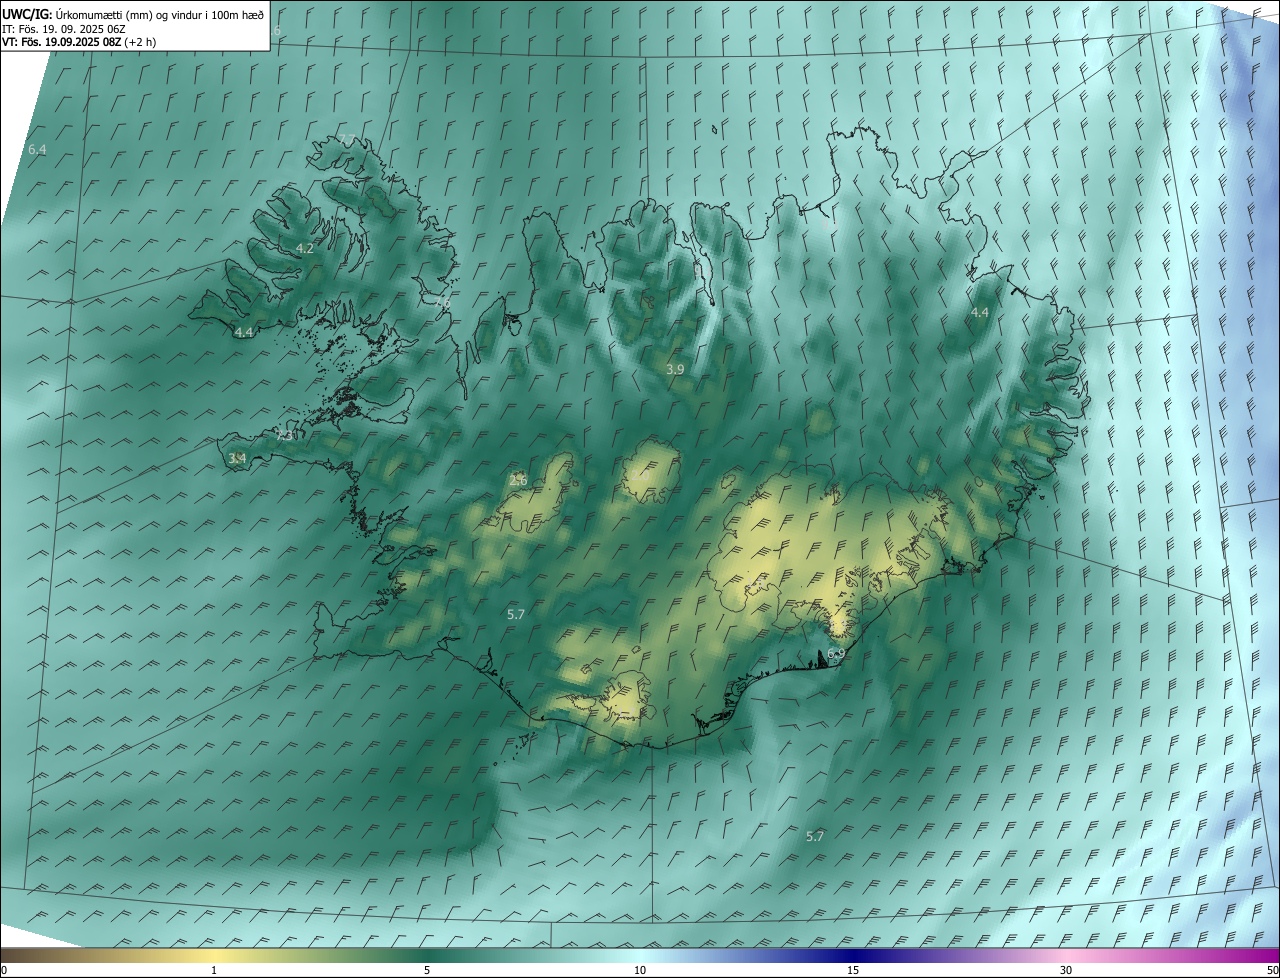Click the 7.6 value label
1280x978 pixels.
(443, 302)
